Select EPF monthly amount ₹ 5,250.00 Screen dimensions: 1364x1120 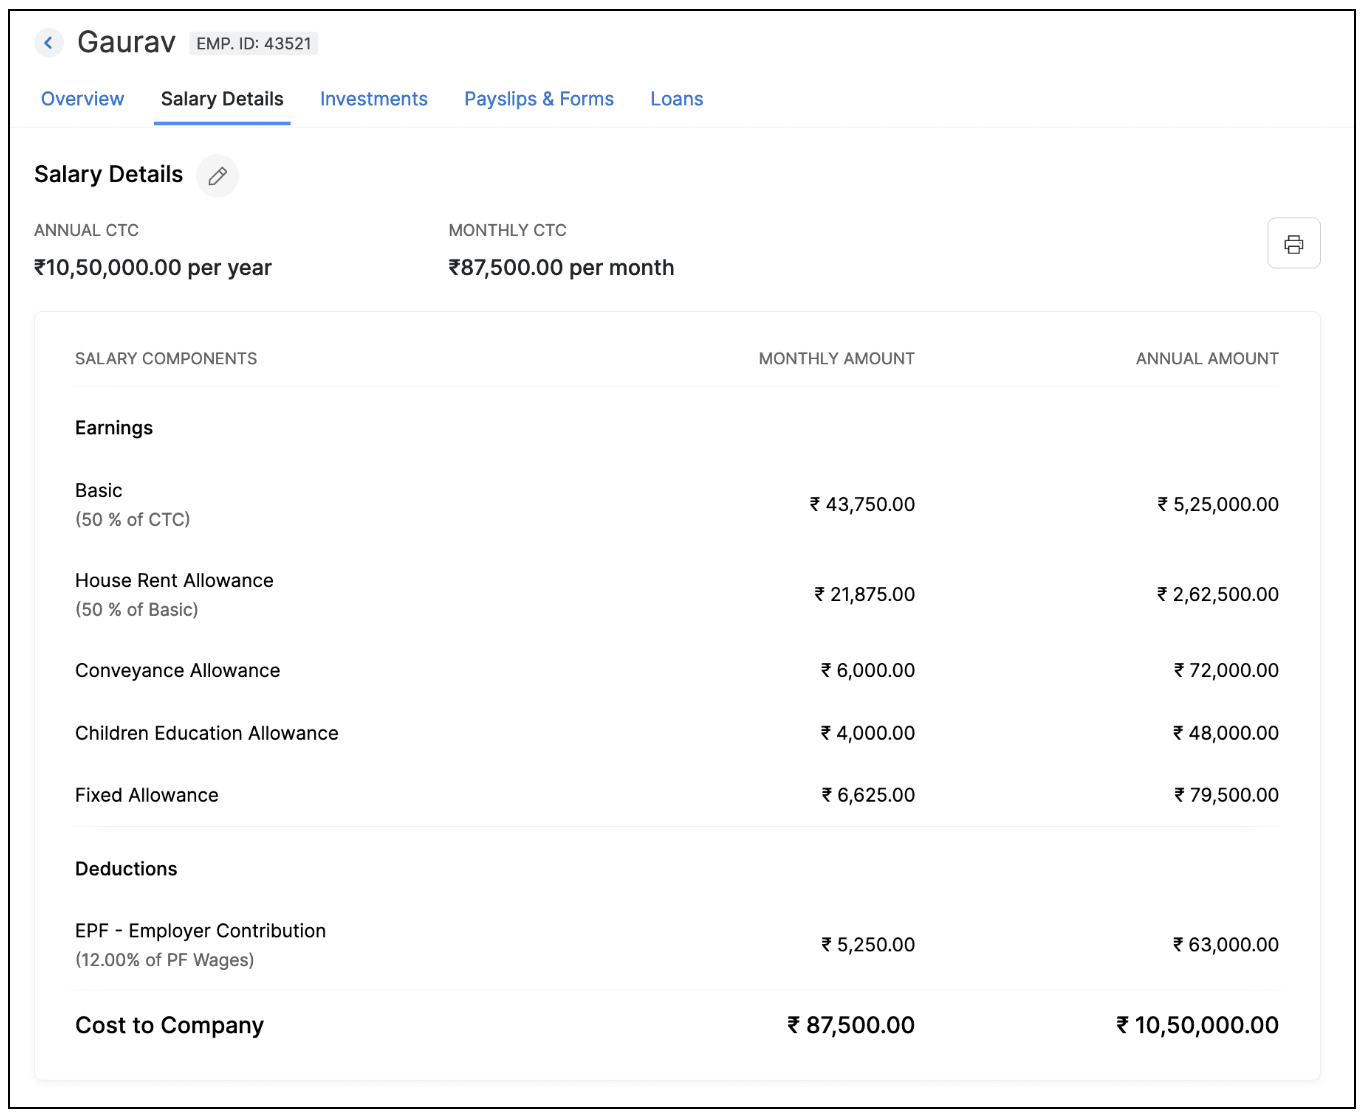[x=868, y=945]
